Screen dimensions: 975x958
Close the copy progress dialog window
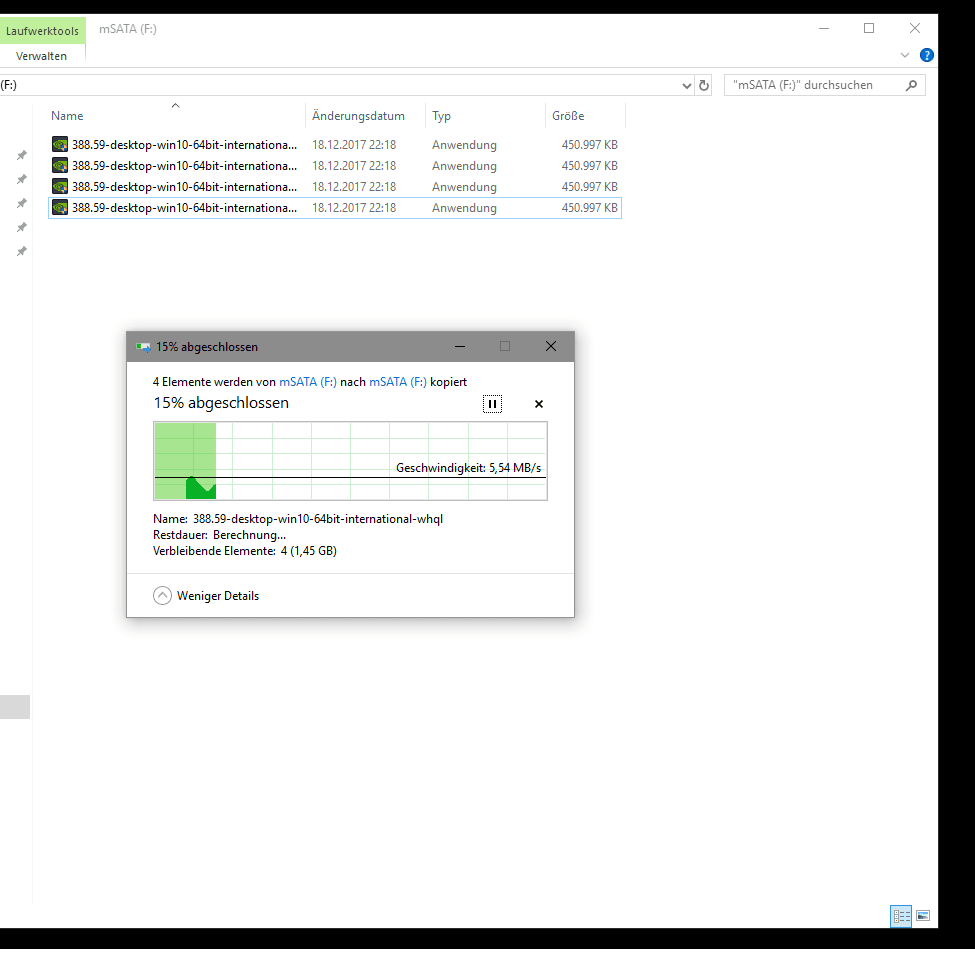click(551, 346)
